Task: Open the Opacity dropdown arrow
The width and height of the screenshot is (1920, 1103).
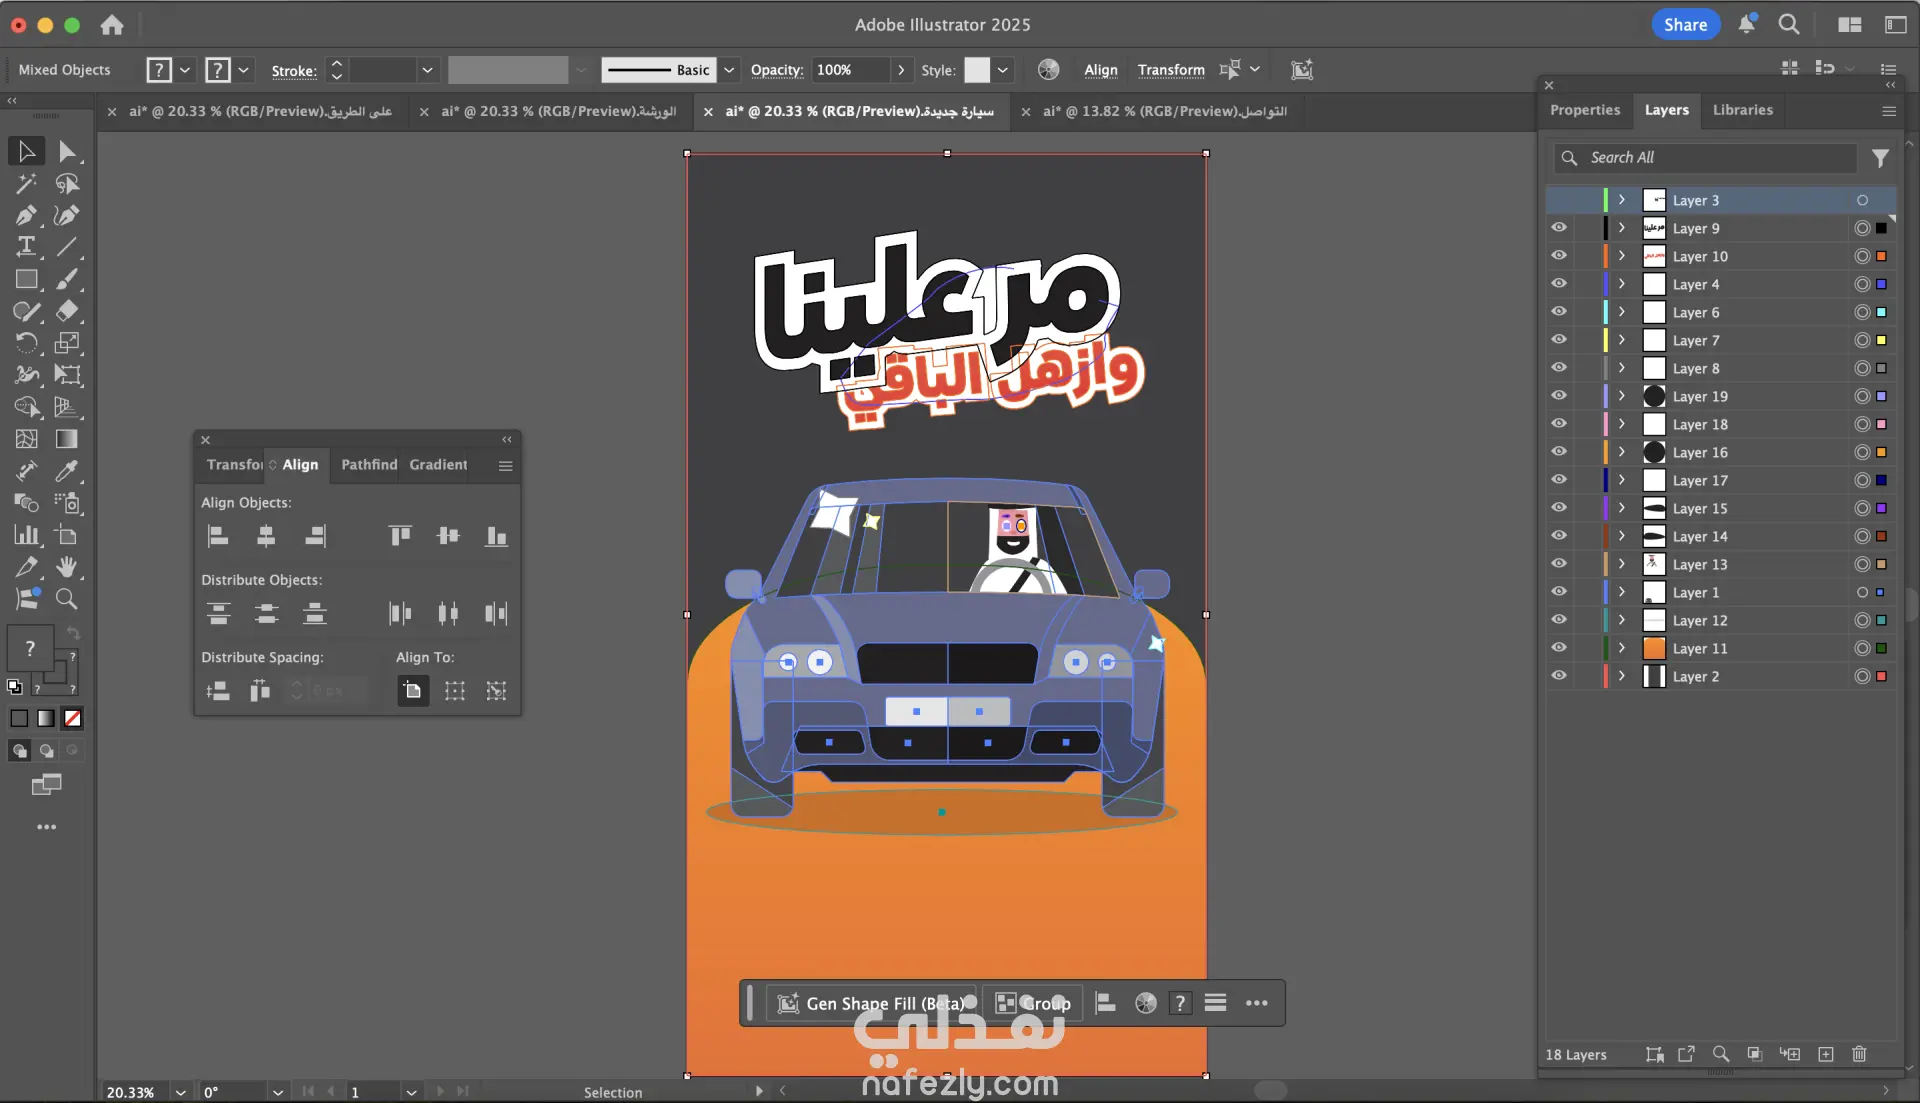Action: point(901,70)
